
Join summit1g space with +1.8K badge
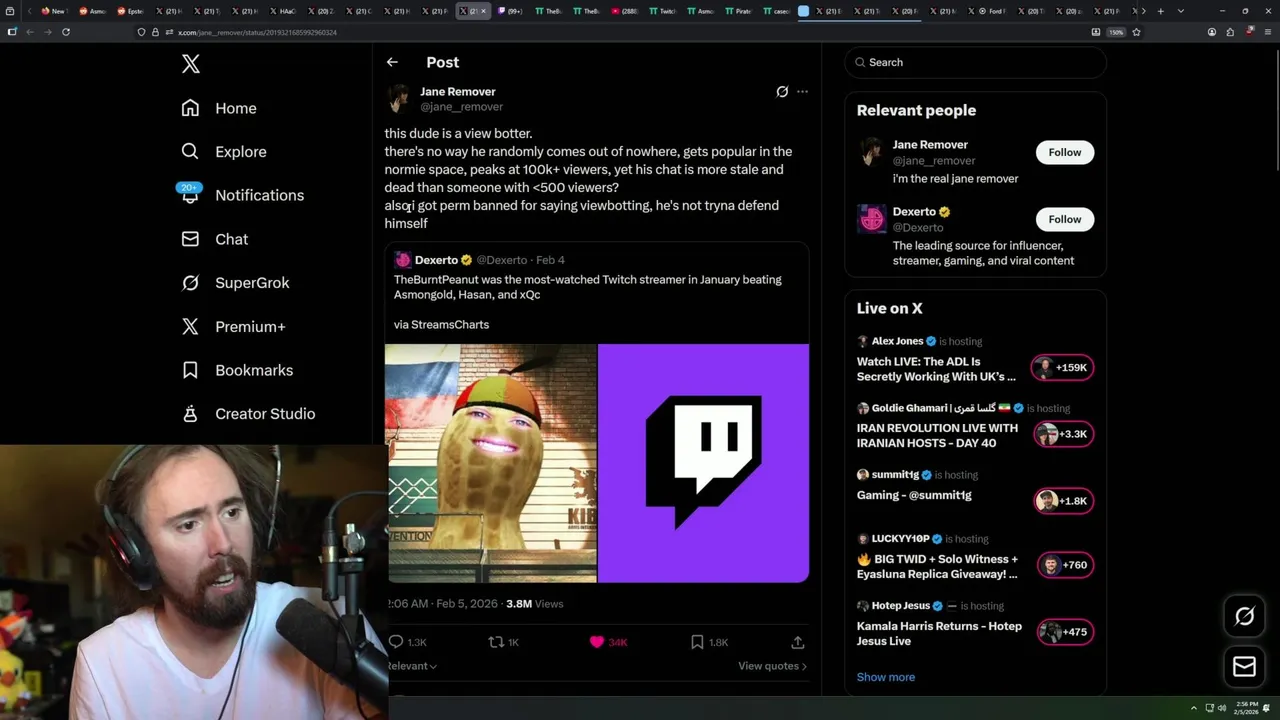click(x=1063, y=501)
